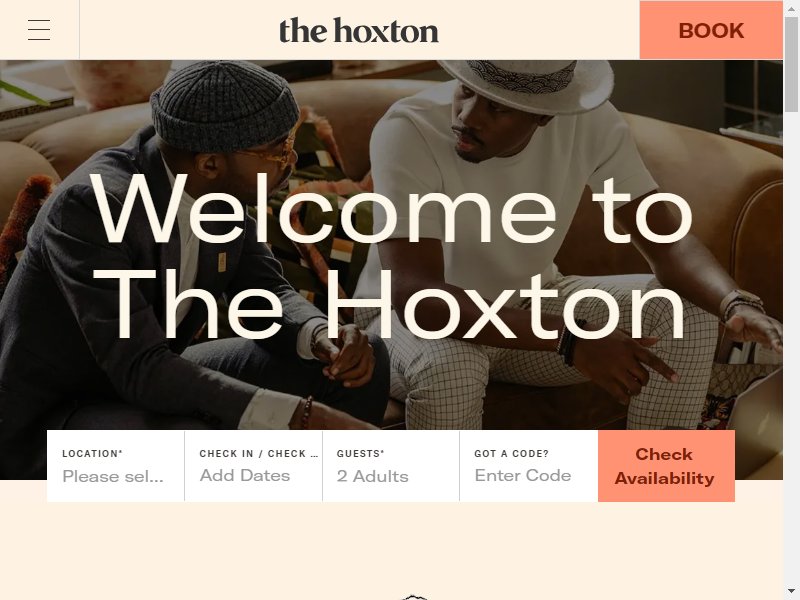Click the Add Dates placeholder text
This screenshot has width=800, height=600.
coord(245,476)
